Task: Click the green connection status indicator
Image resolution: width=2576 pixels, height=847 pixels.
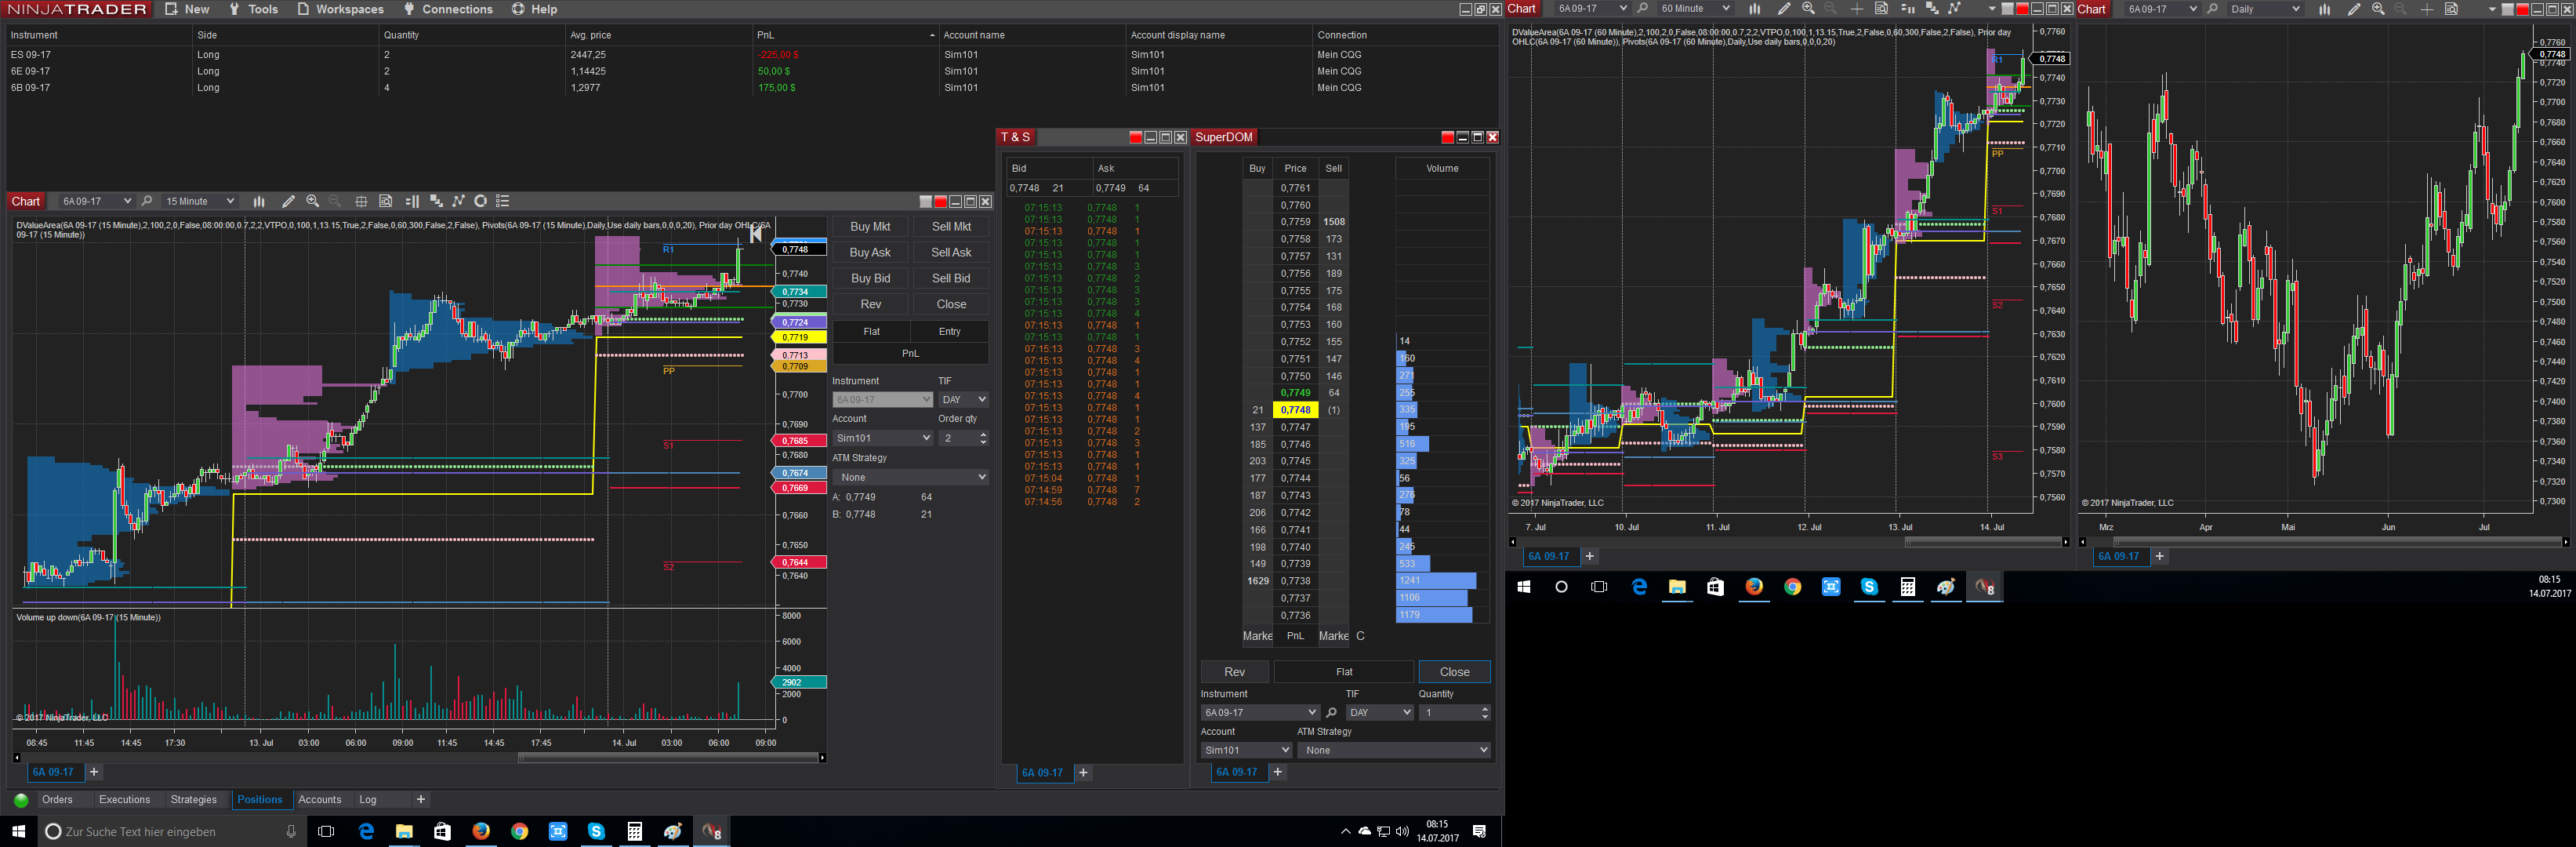Action: [x=21, y=800]
